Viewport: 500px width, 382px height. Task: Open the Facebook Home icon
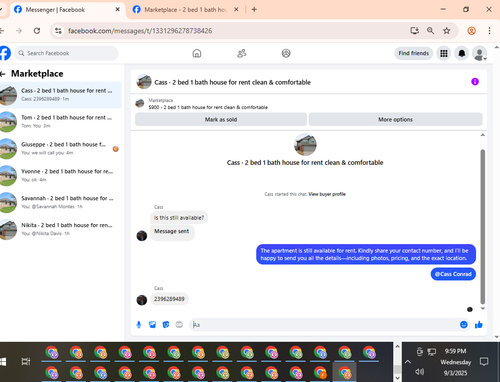197,53
